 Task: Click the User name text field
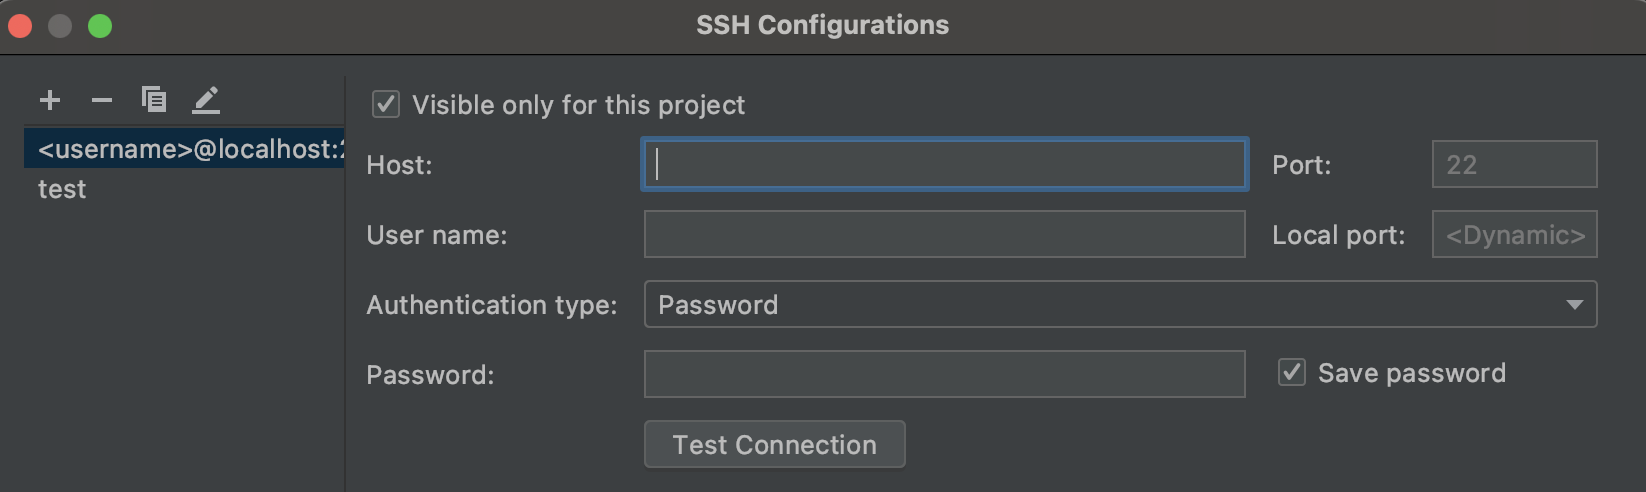(x=944, y=234)
